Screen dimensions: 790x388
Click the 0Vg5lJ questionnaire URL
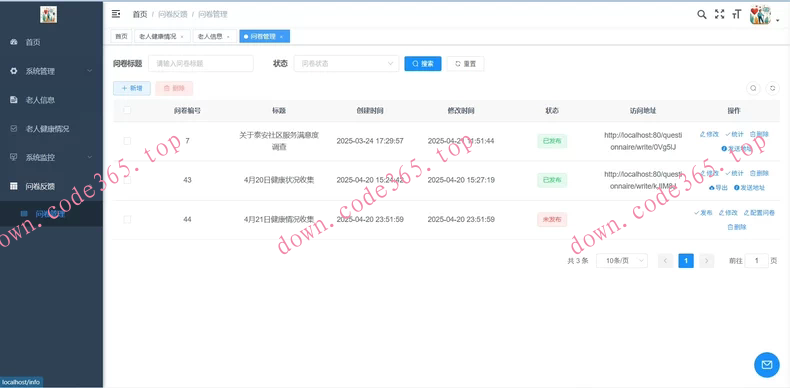(643, 141)
